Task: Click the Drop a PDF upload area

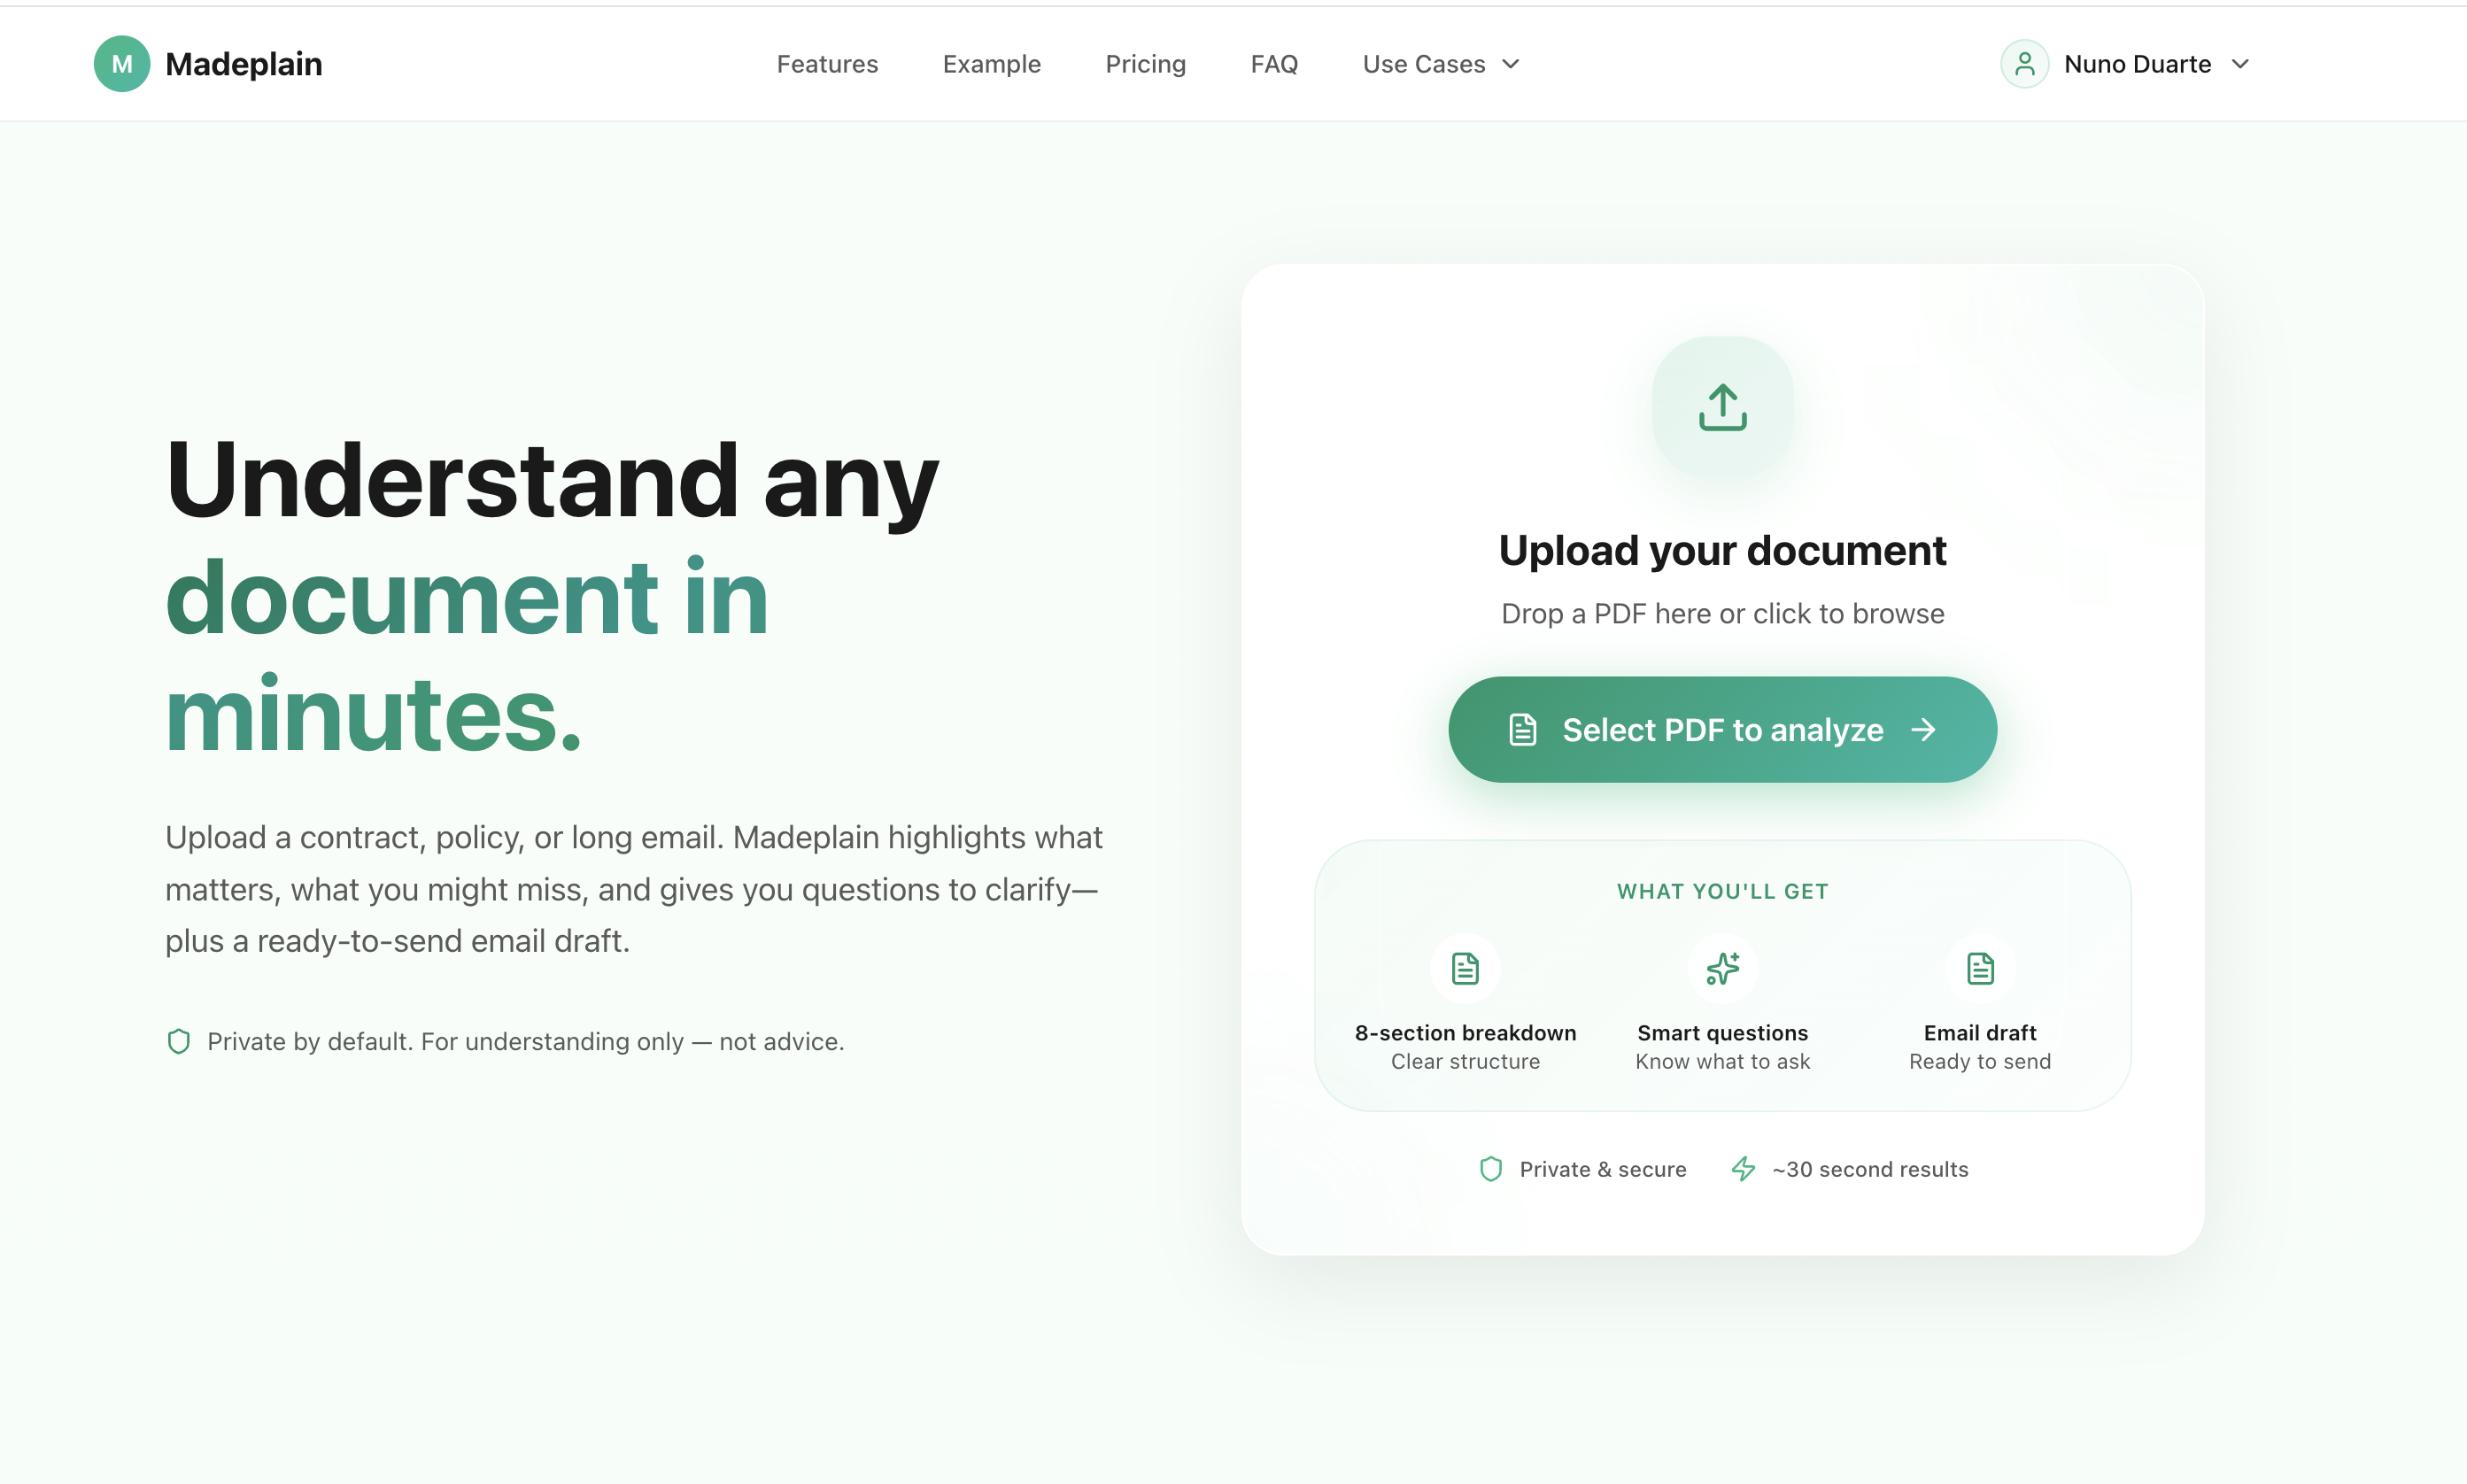Action: tap(1722, 613)
